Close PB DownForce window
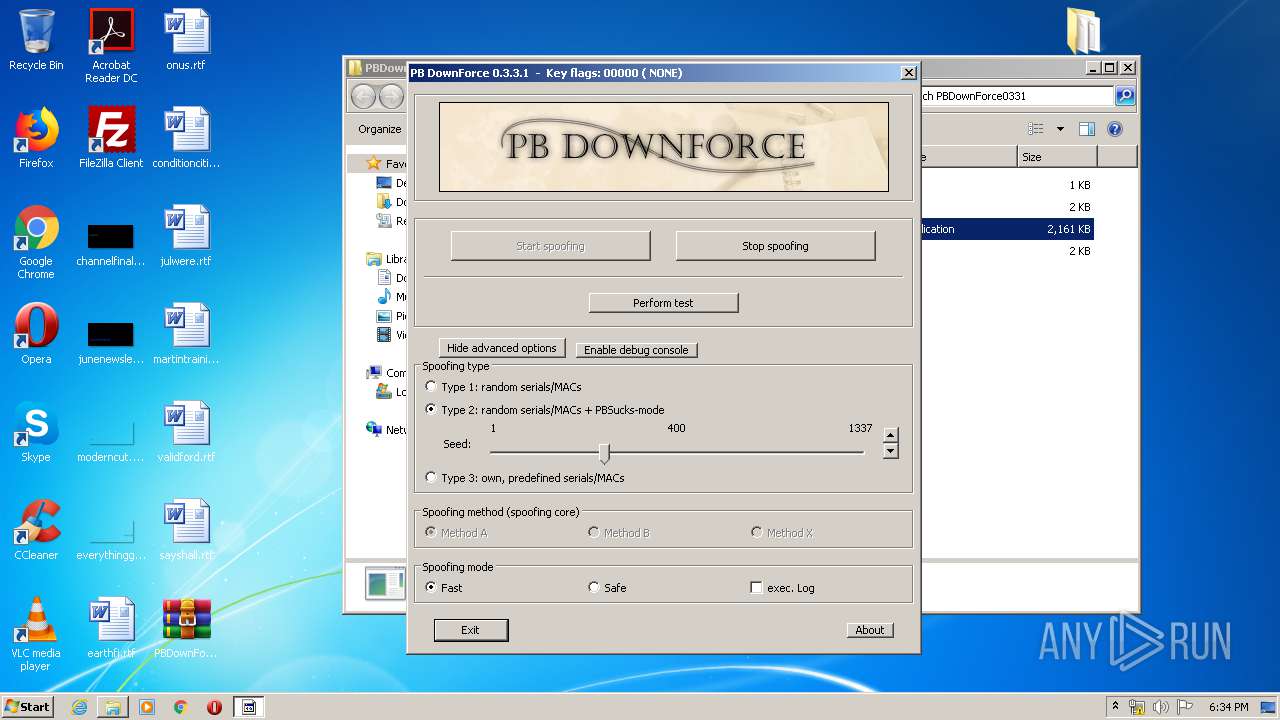Viewport: 1280px width, 720px height. coord(908,73)
